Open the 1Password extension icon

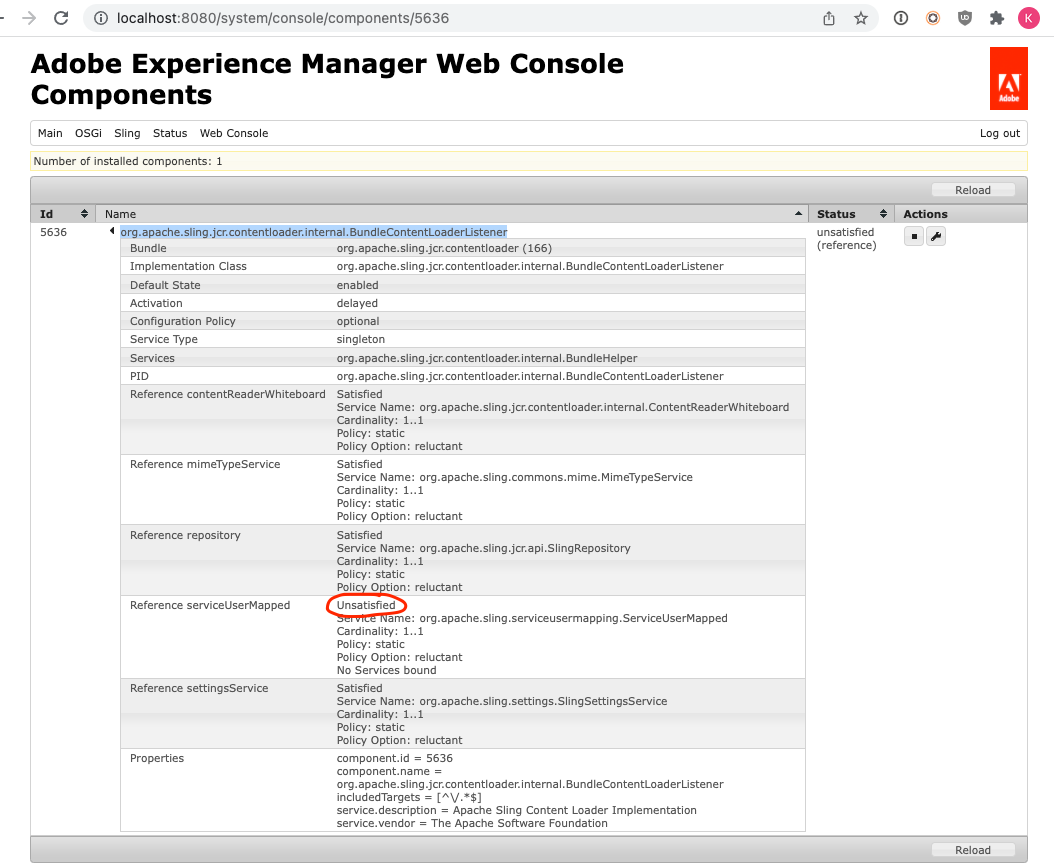tap(901, 18)
